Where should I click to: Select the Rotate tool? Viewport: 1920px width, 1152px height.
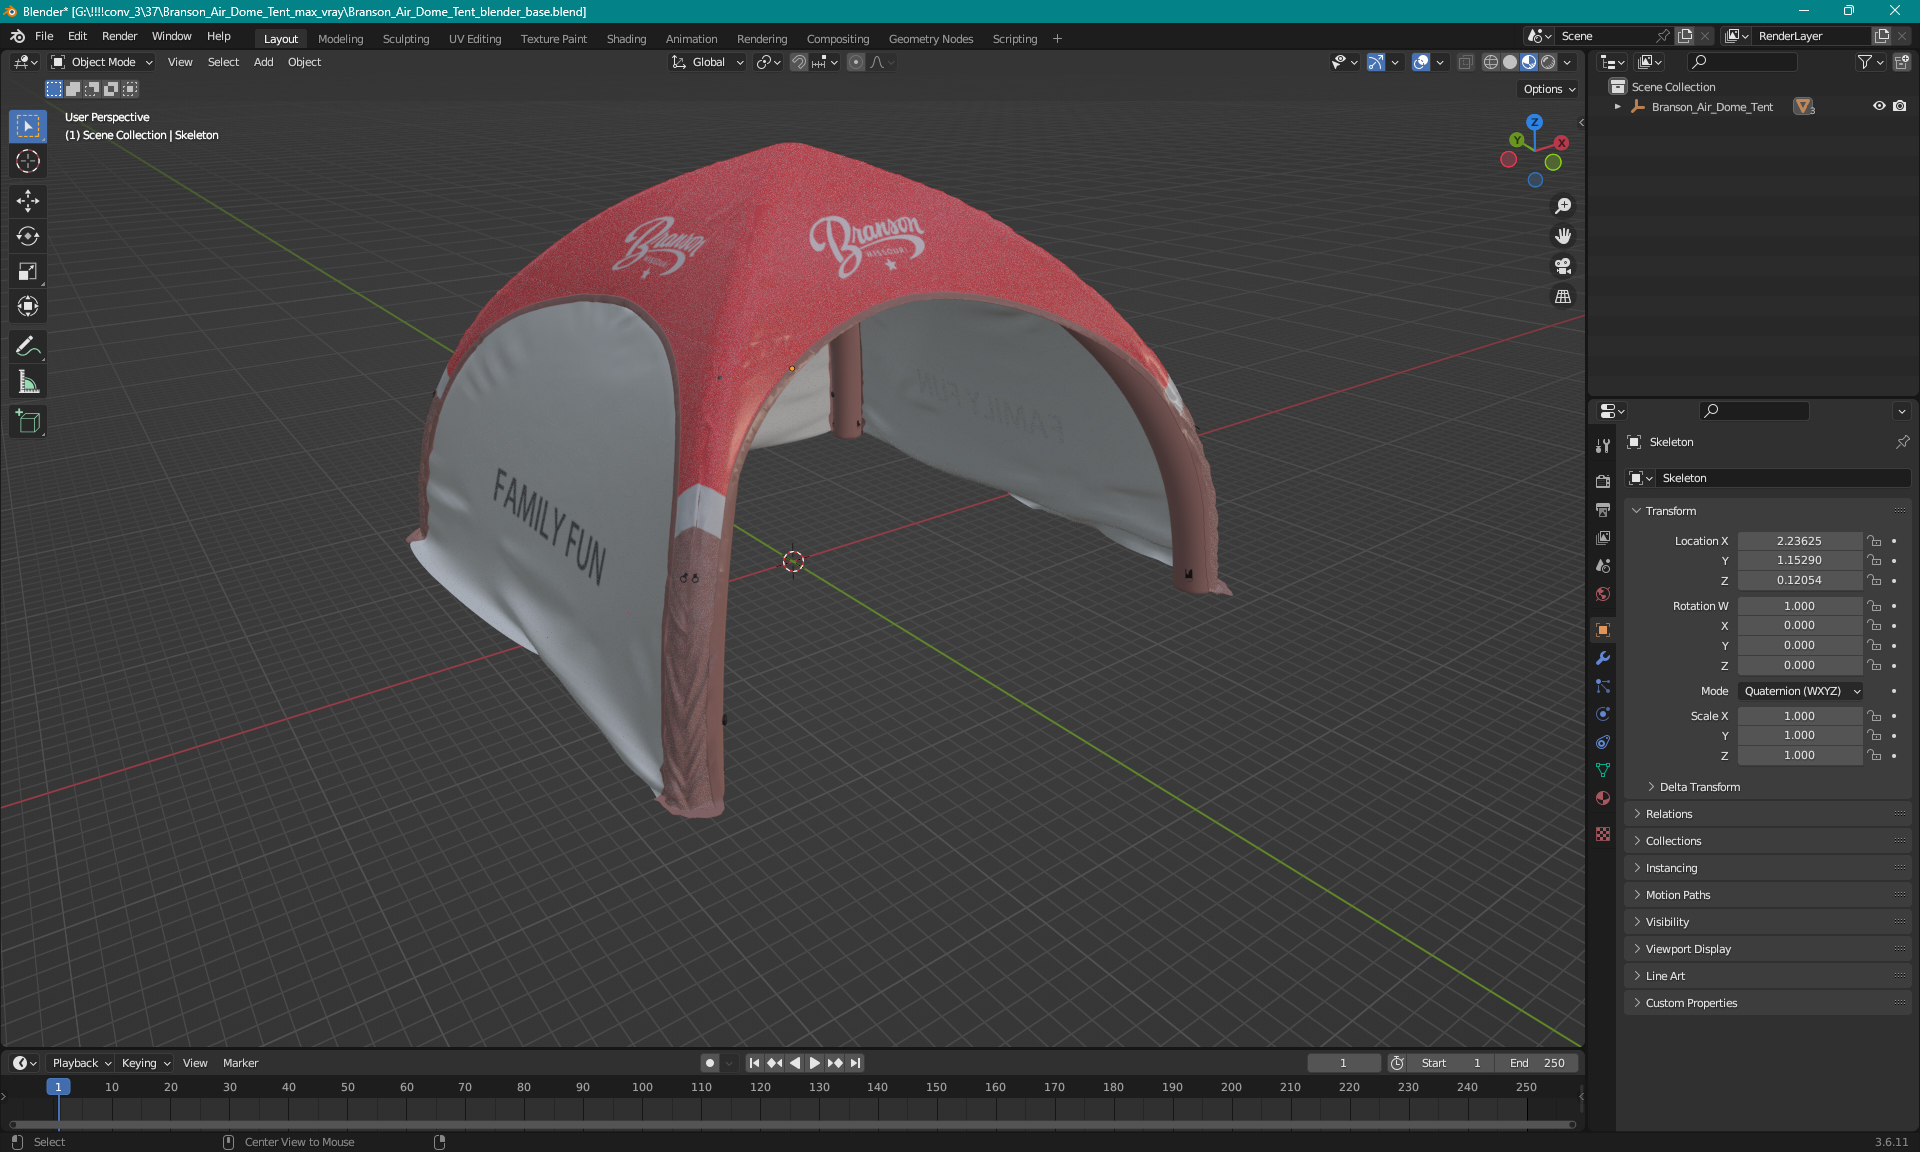[28, 236]
